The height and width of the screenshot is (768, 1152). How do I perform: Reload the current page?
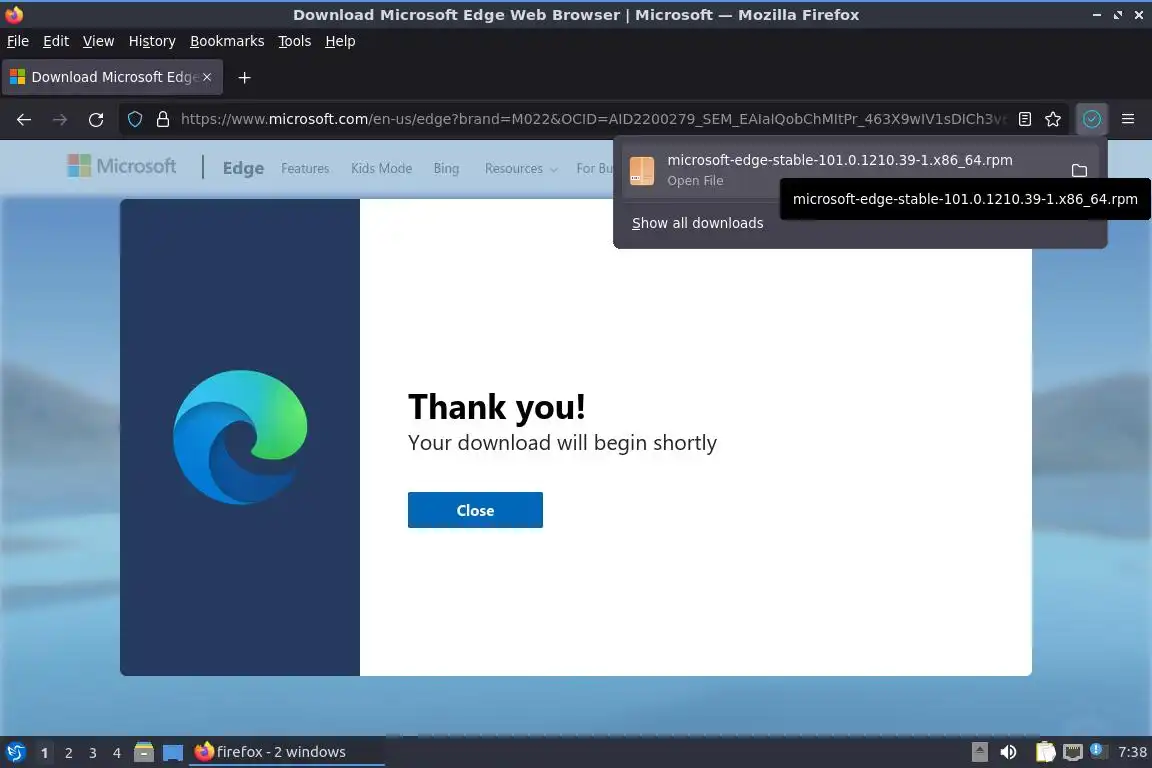96,119
